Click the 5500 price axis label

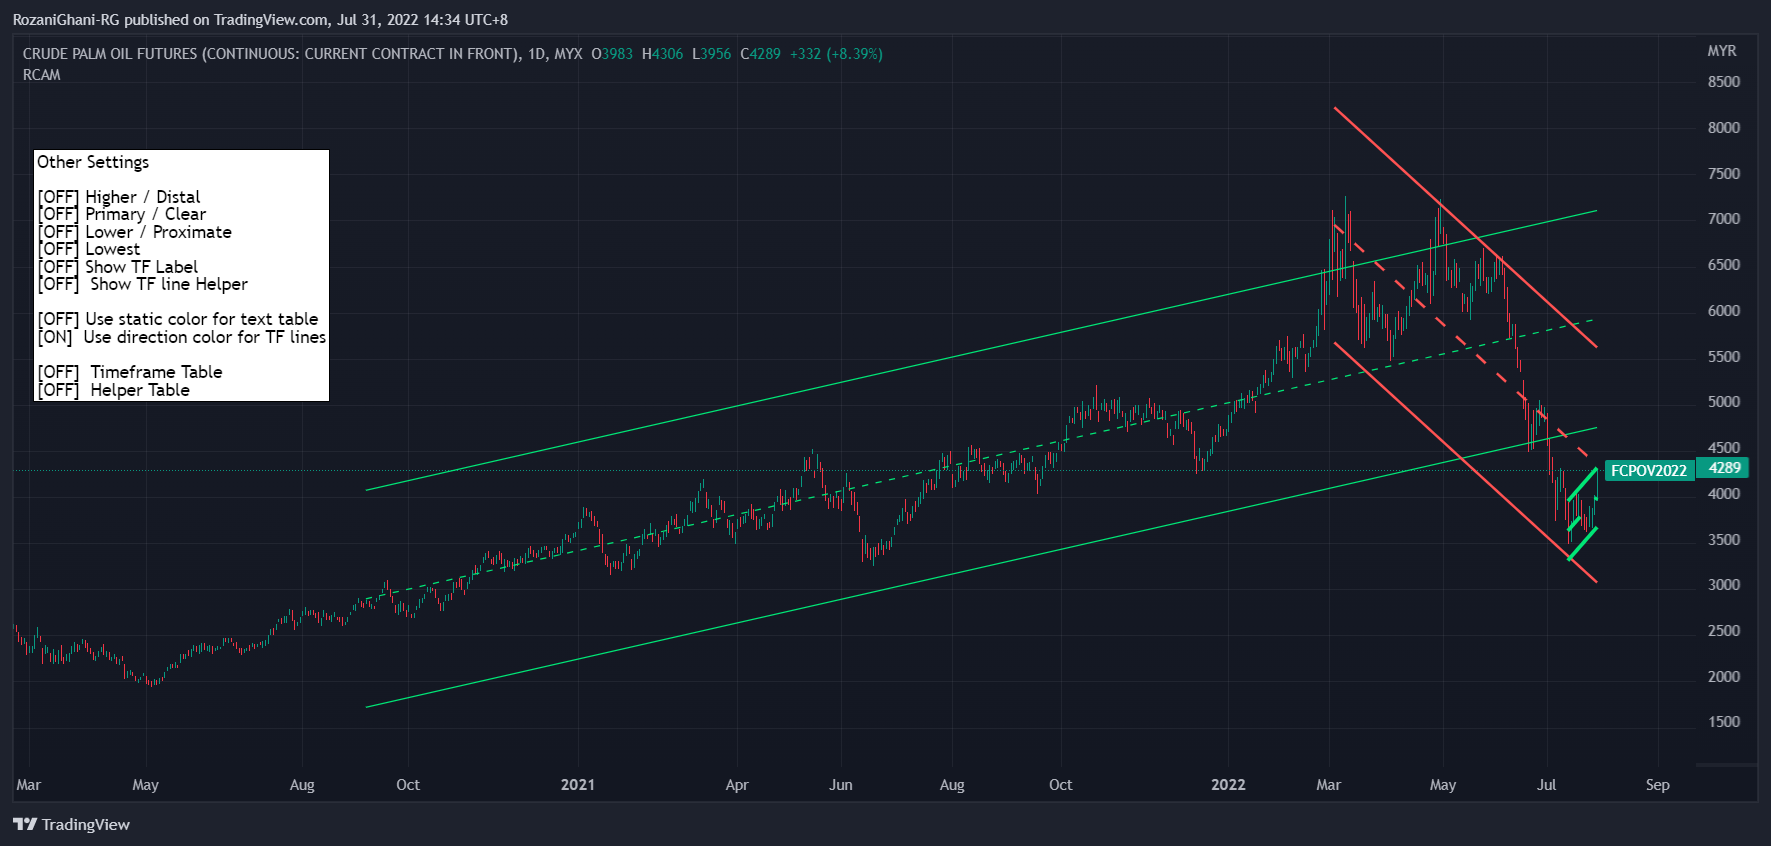[1724, 357]
